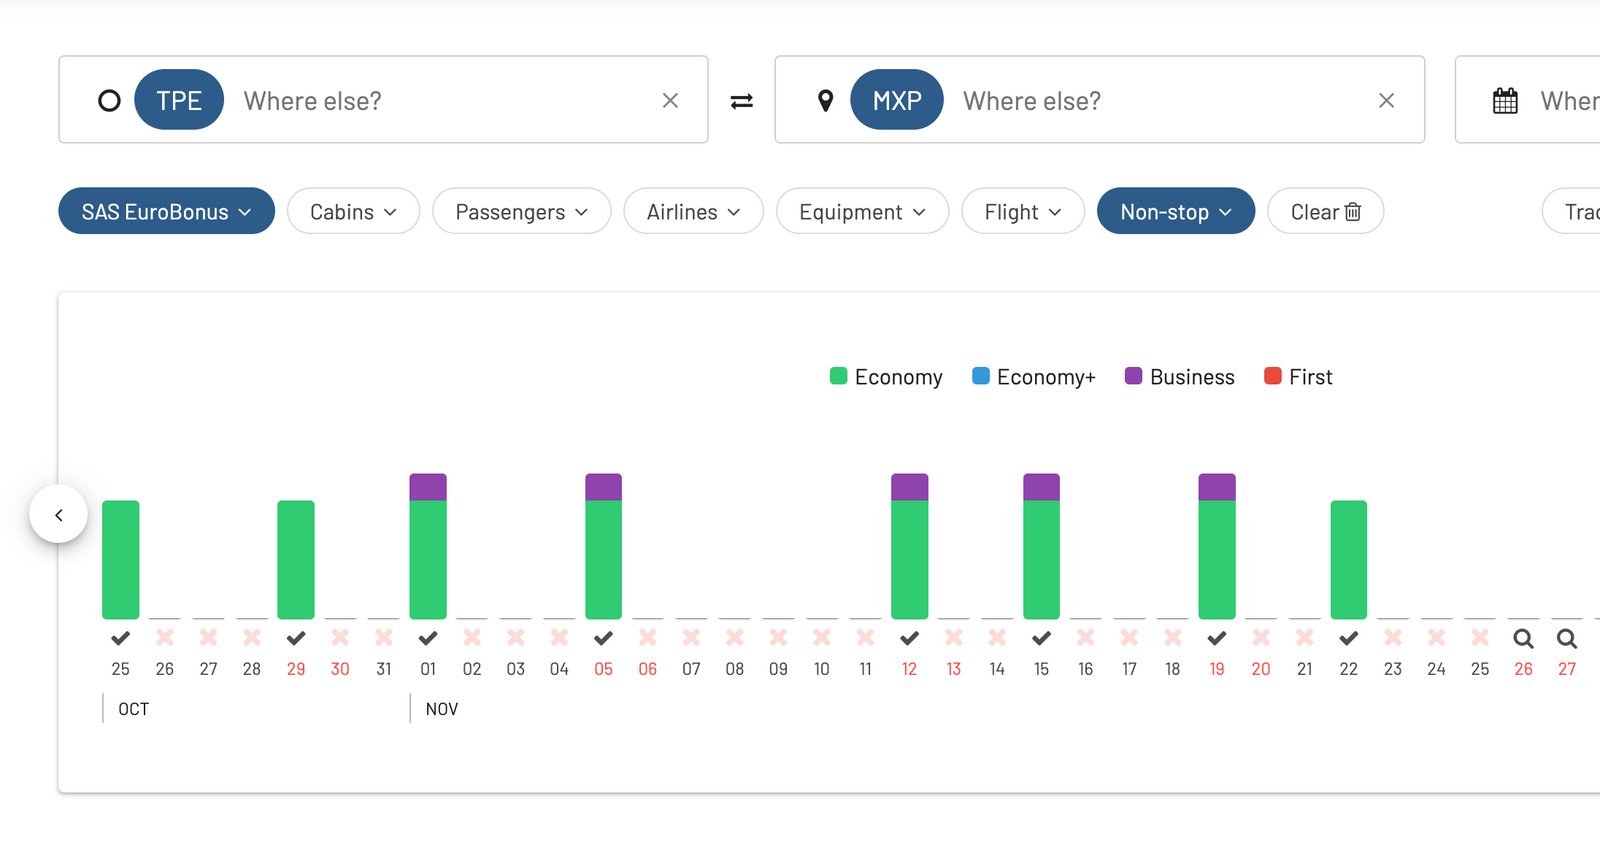Open the calendar date picker icon
The width and height of the screenshot is (1600, 855).
[x=1505, y=101]
